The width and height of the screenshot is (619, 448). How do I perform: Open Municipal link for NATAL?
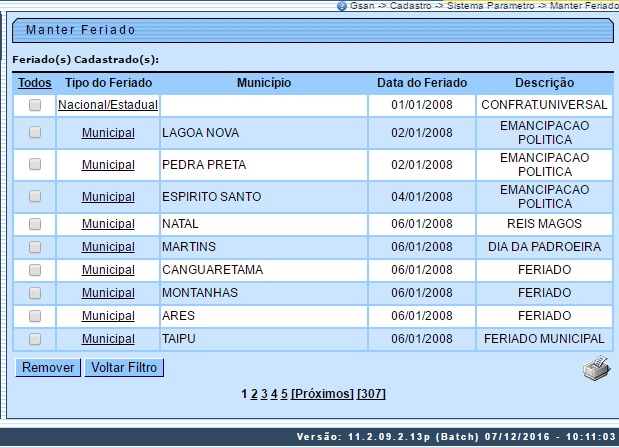108,224
